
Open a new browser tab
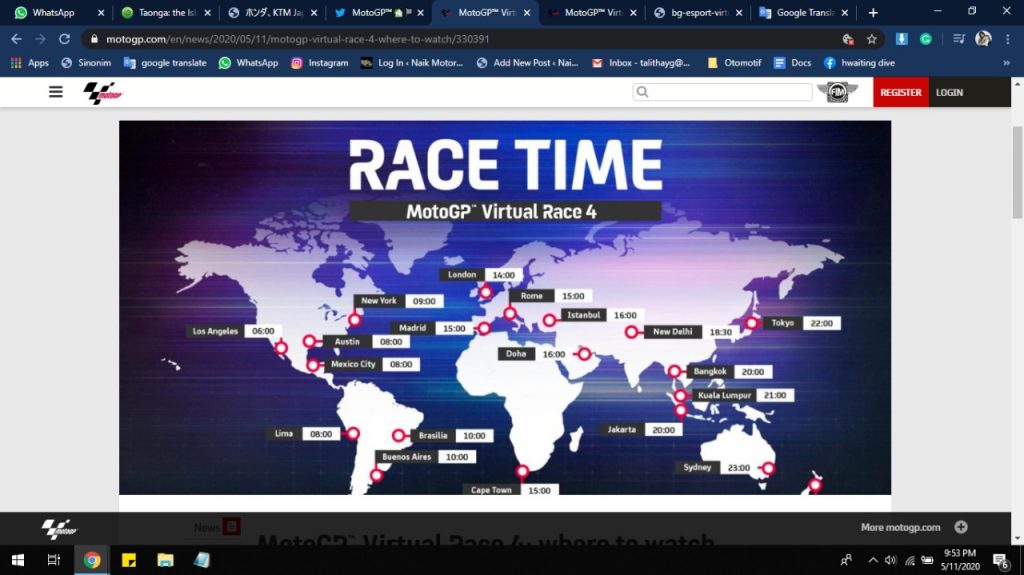(873, 13)
